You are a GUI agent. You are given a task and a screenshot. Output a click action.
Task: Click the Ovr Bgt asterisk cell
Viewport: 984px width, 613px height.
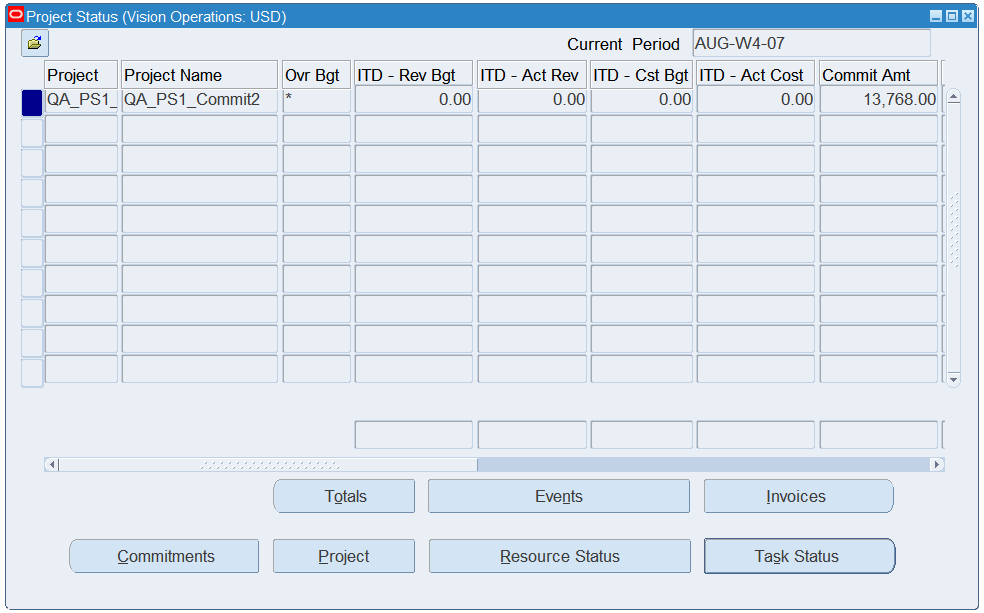(x=316, y=100)
